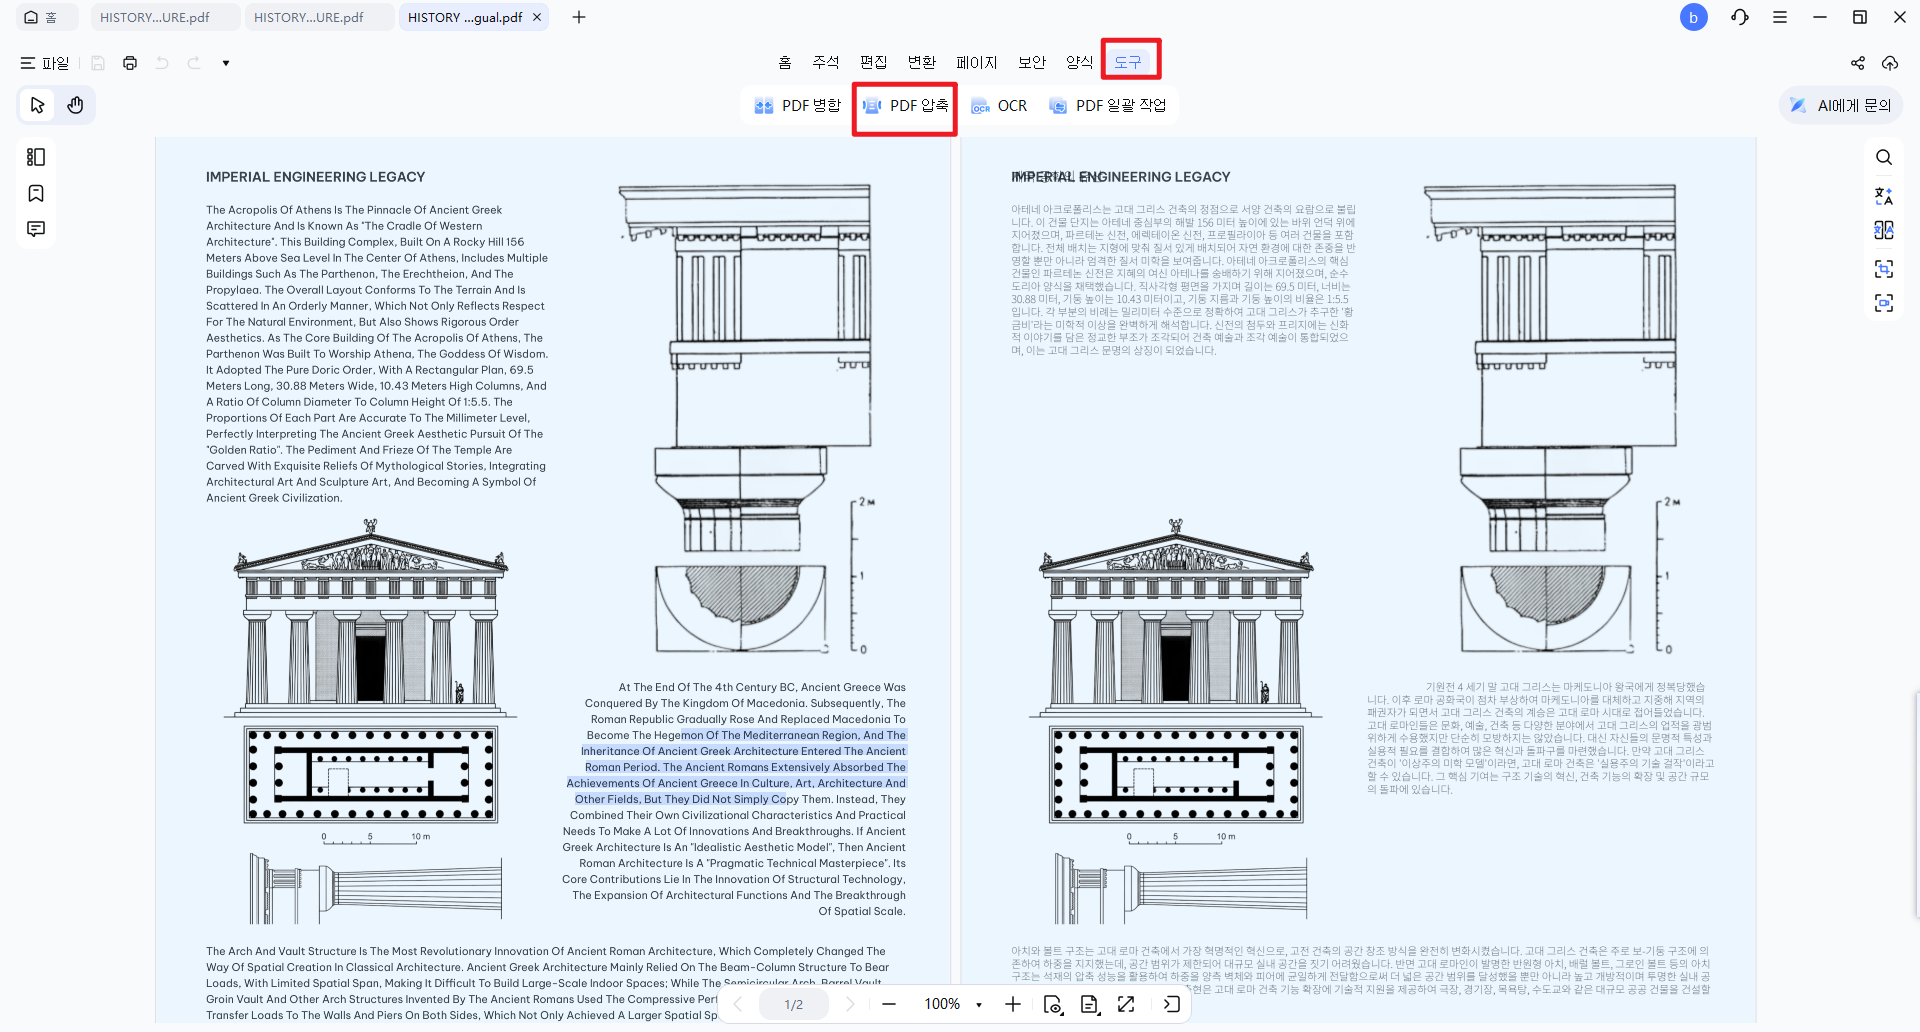Go to the next page arrow
Viewport: 1920px width, 1032px height.
850,1004
